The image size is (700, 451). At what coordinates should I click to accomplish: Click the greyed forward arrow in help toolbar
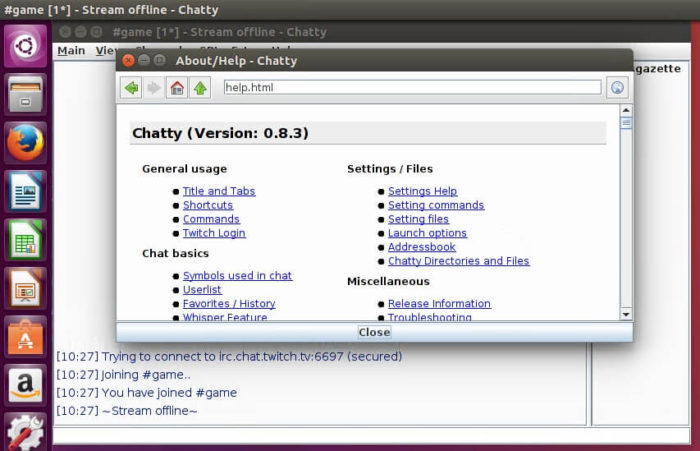point(154,88)
